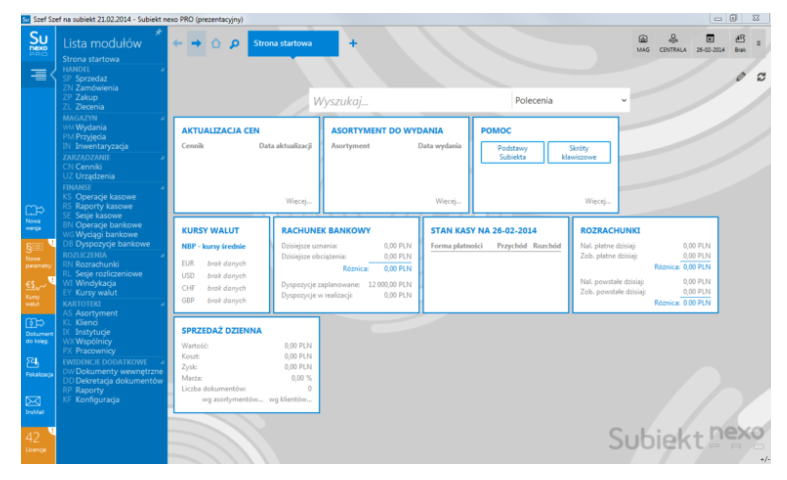Open the Cenniki module
Image resolution: width=787 pixels, height=480 pixels.
point(89,167)
